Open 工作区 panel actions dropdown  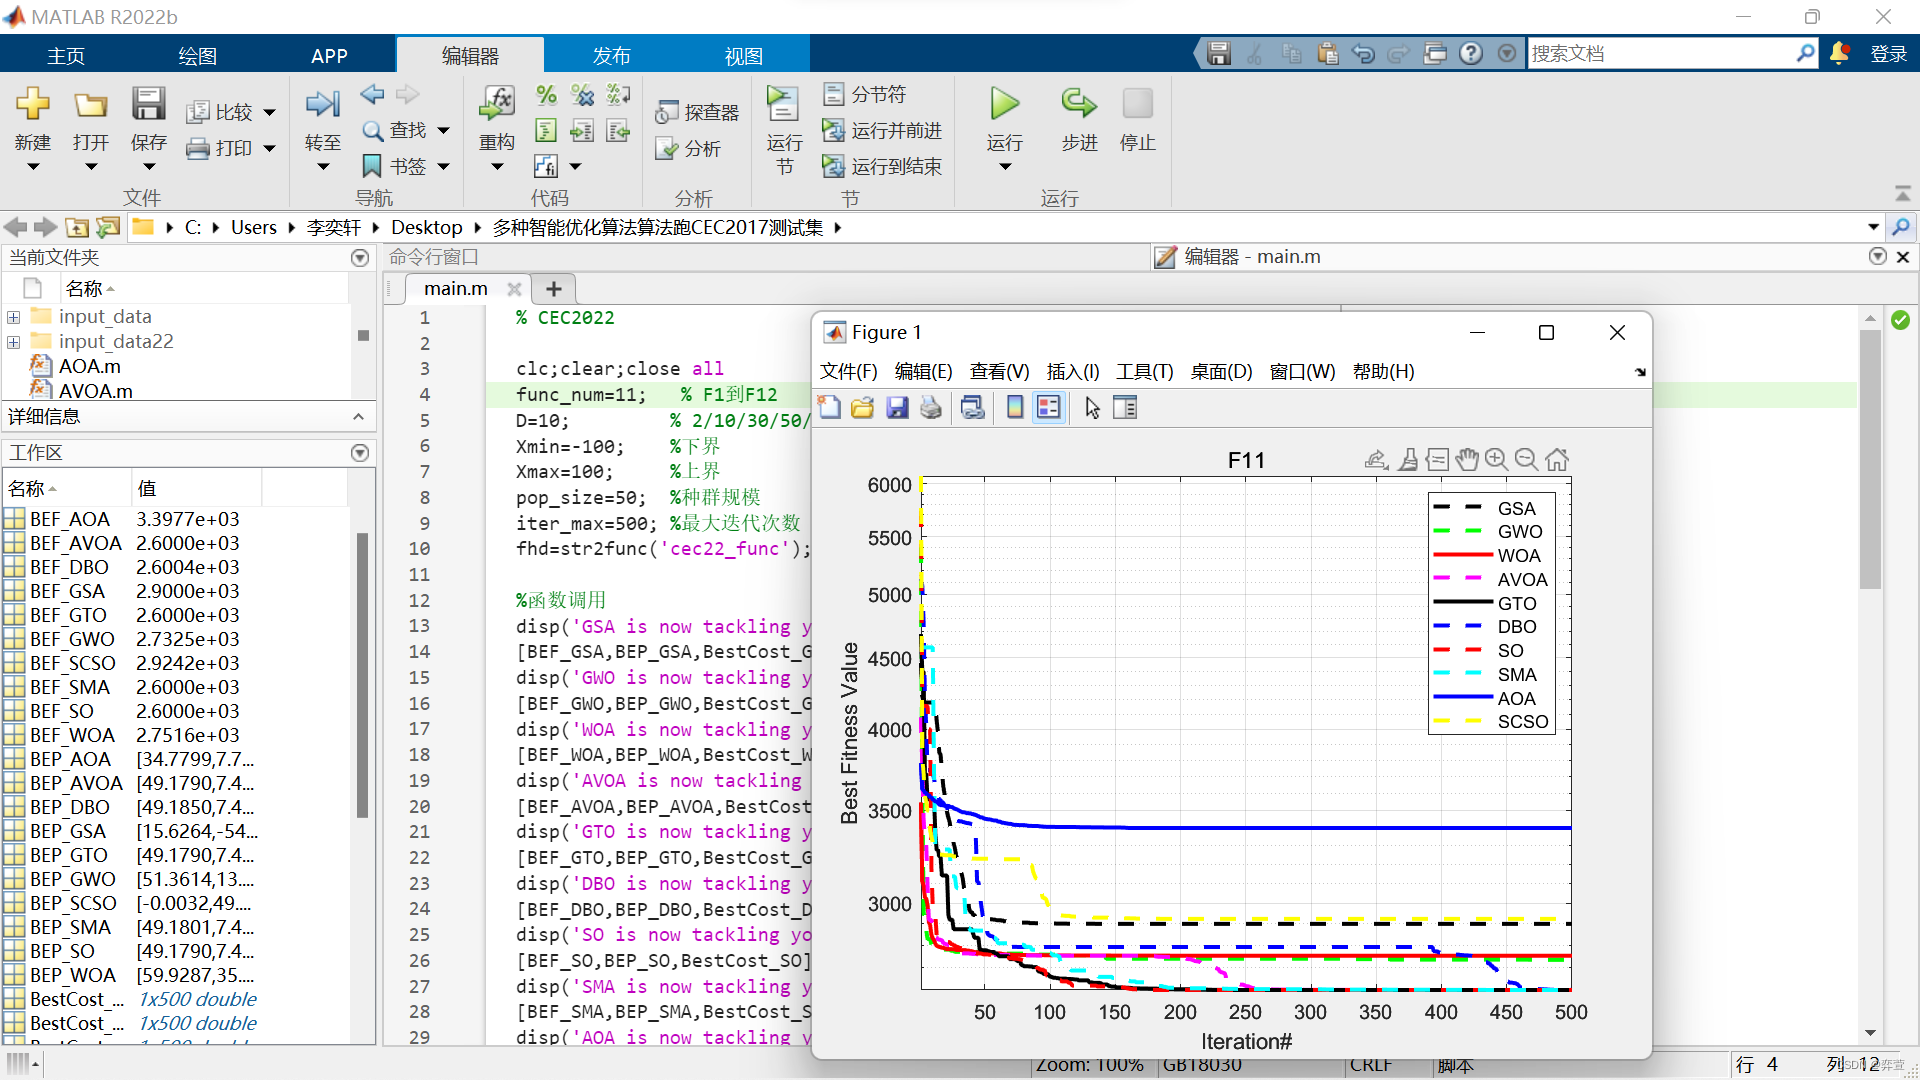pyautogui.click(x=360, y=453)
